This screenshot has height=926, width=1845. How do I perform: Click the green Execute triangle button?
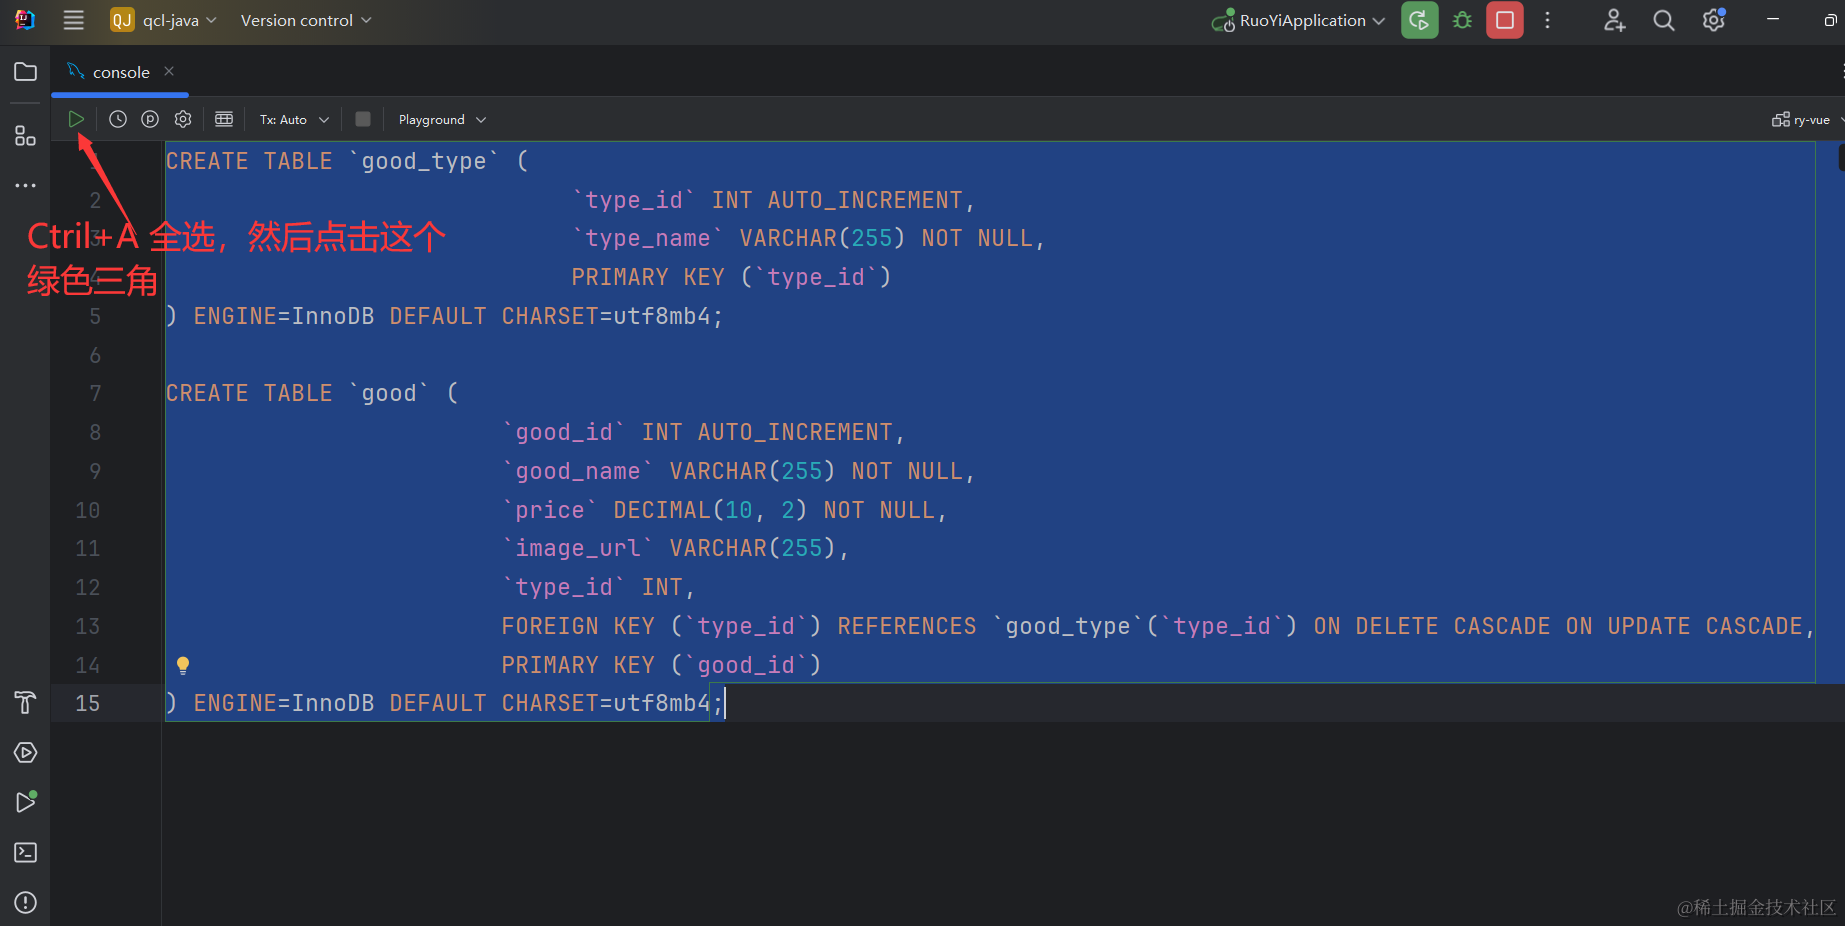76,119
